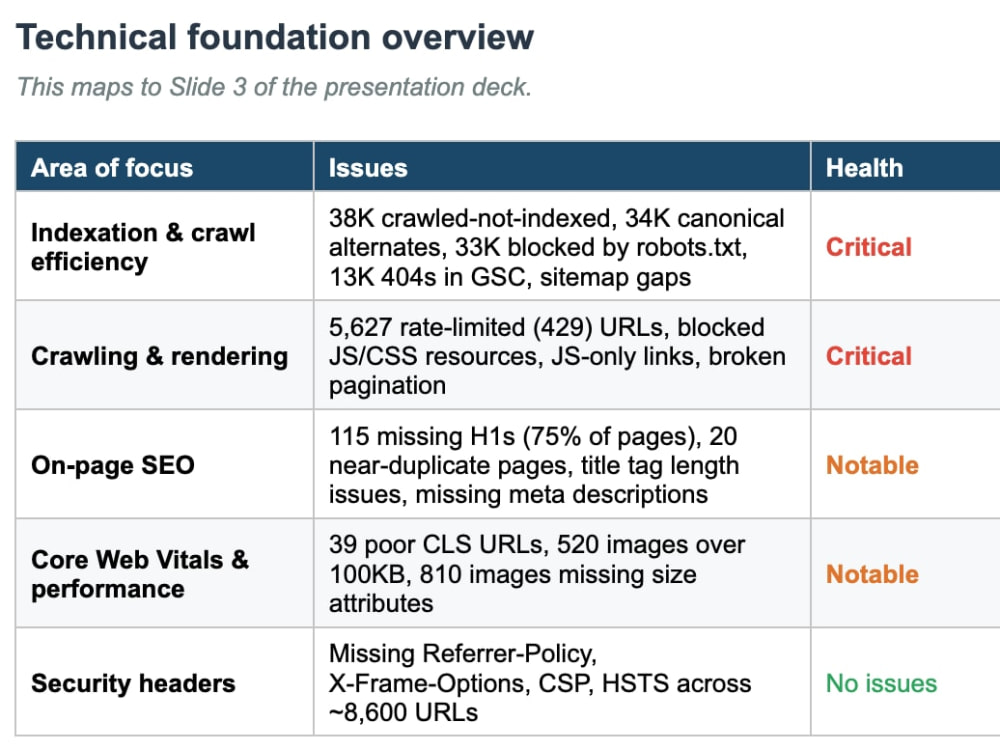Screen dimensions: 1000x750
Task: Click the 'Security headers' row label
Action: pos(133,683)
